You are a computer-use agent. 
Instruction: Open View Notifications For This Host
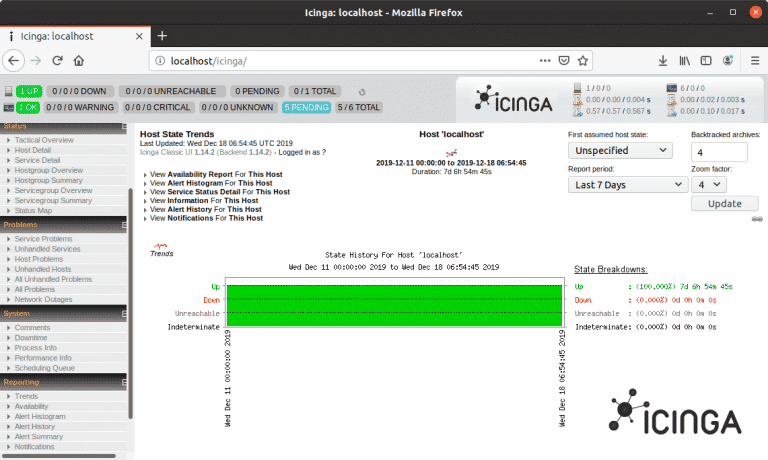click(x=206, y=218)
